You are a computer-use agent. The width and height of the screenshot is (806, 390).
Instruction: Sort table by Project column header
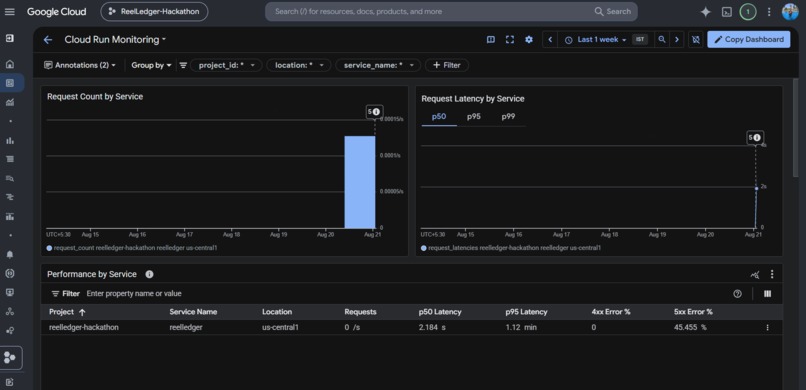67,312
